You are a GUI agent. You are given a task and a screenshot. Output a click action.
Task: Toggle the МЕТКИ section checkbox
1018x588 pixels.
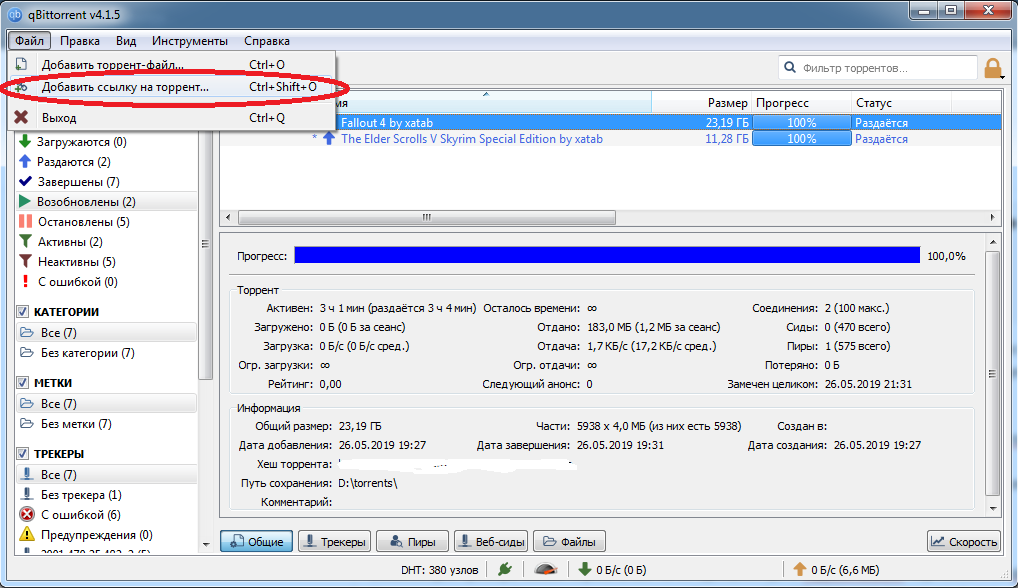click(x=24, y=383)
